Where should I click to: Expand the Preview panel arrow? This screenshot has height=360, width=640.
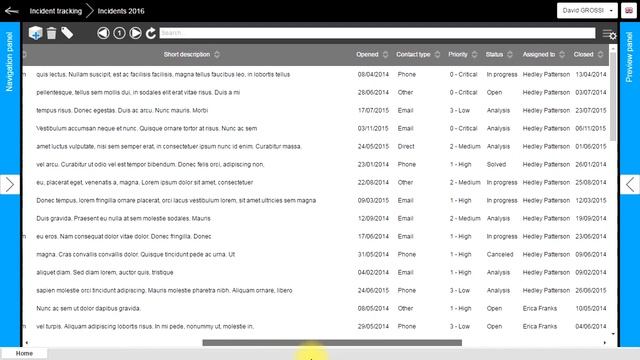click(x=630, y=184)
